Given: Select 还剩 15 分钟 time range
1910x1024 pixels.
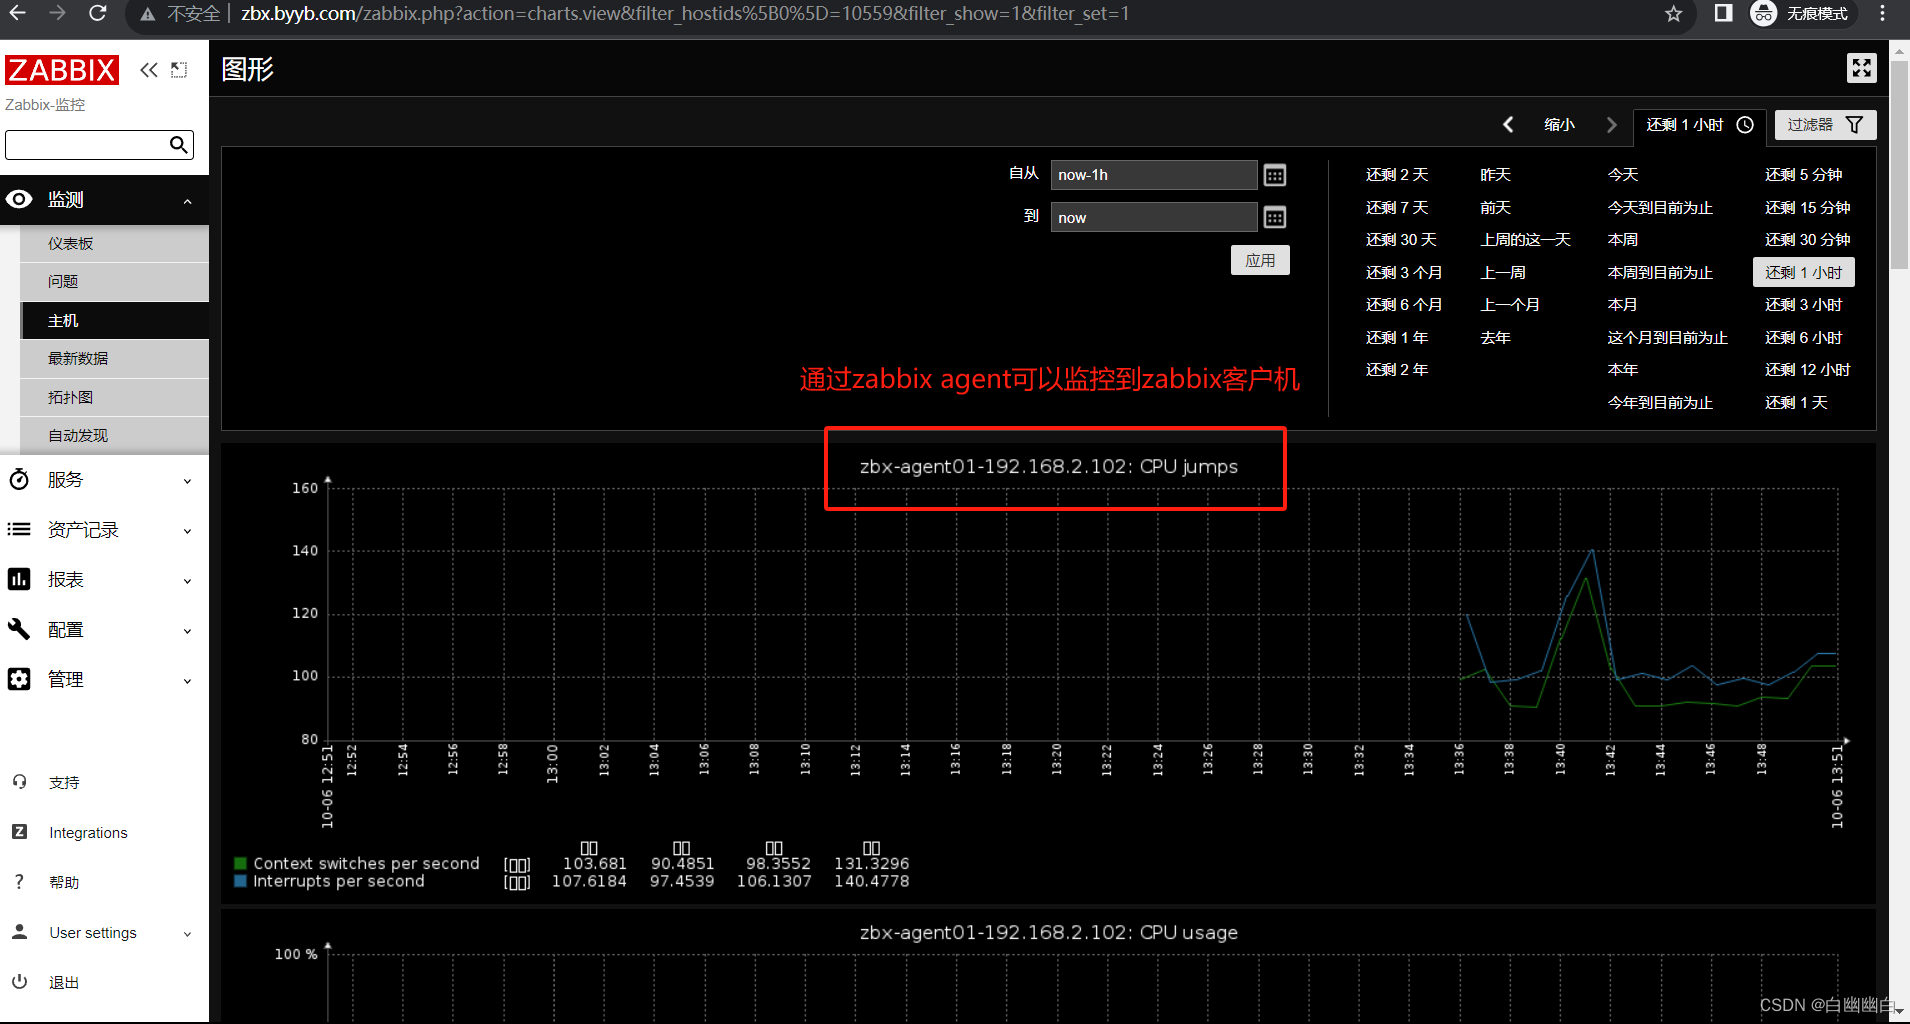Looking at the screenshot, I should click(1808, 208).
